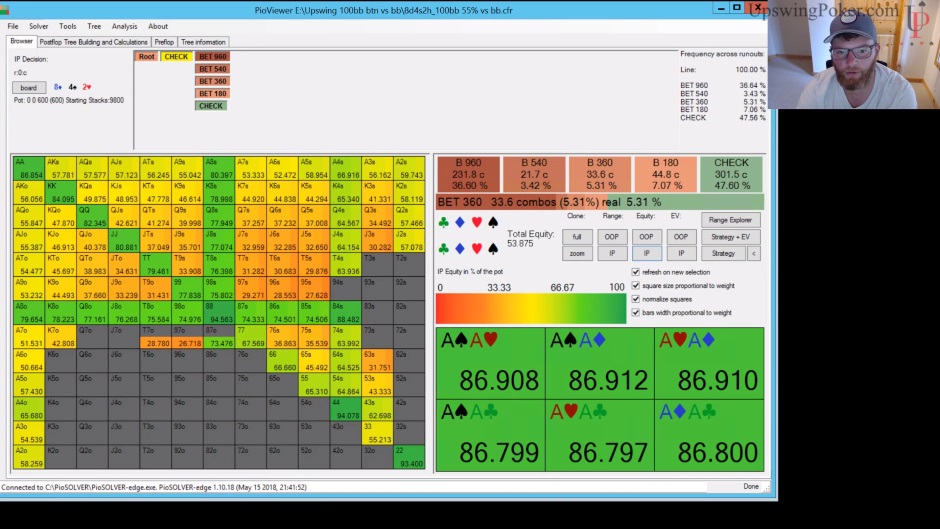The image size is (940, 529).
Task: Toggle bars width proportional to weight
Action: click(x=635, y=312)
